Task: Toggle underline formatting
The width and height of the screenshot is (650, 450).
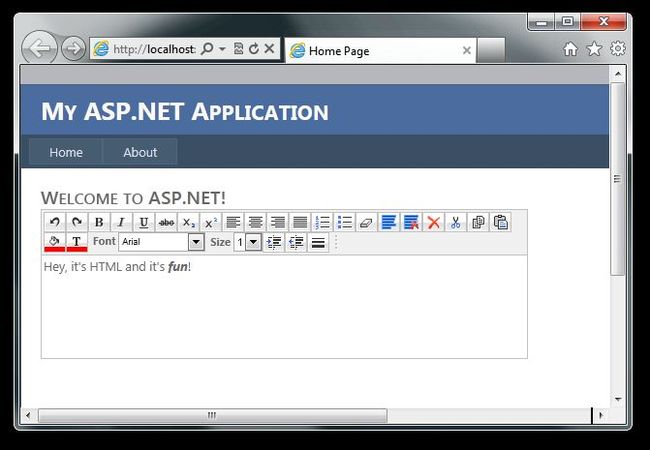Action: point(144,222)
